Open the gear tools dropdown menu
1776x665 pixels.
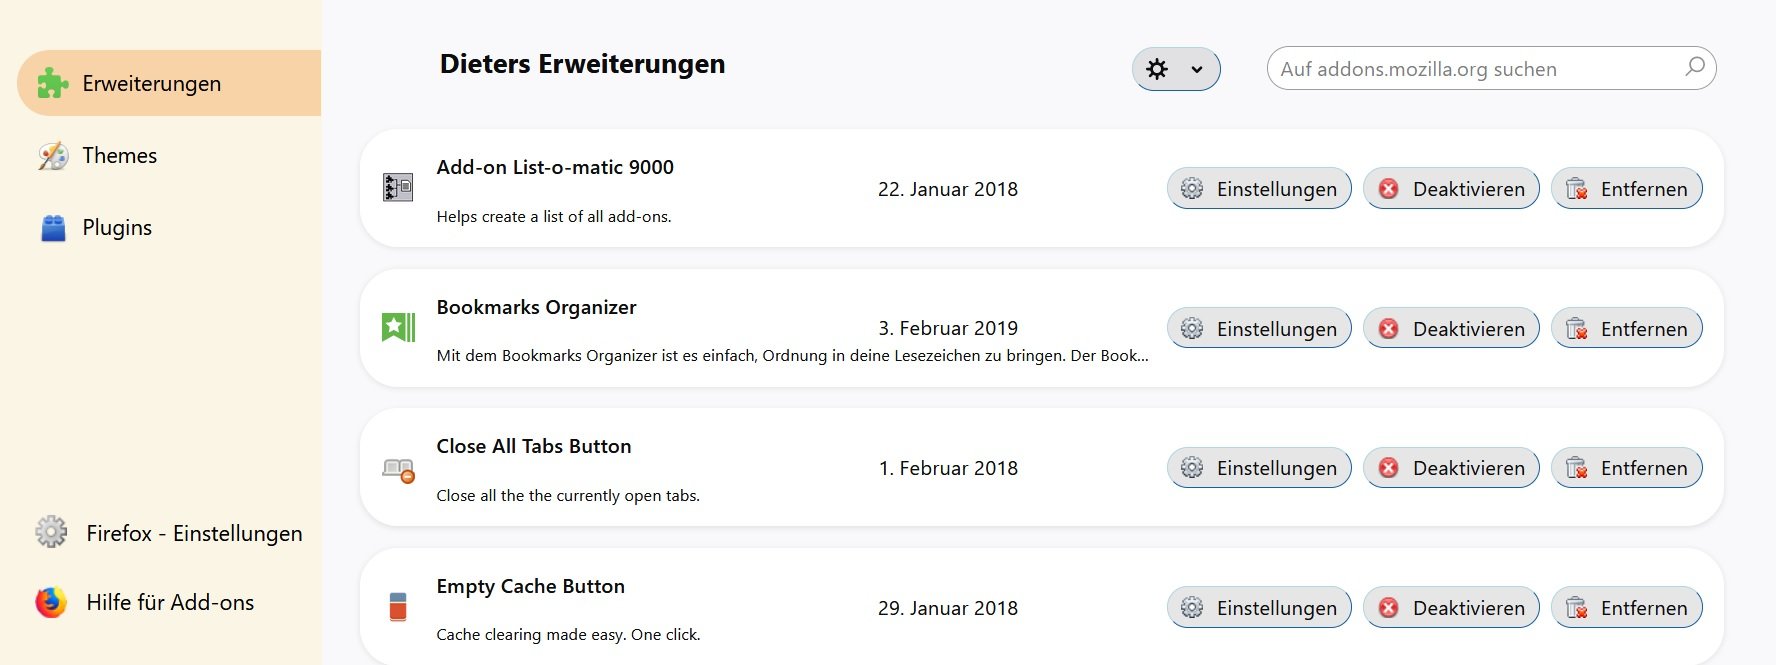[x=1175, y=69]
